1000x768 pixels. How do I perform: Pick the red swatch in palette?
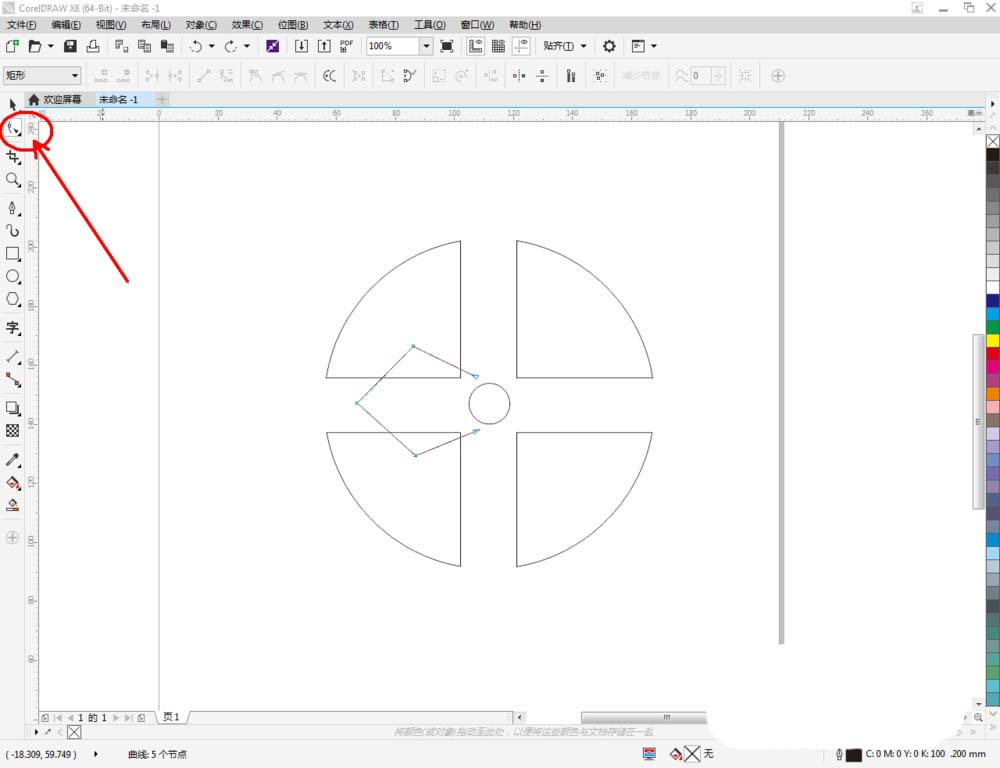993,353
